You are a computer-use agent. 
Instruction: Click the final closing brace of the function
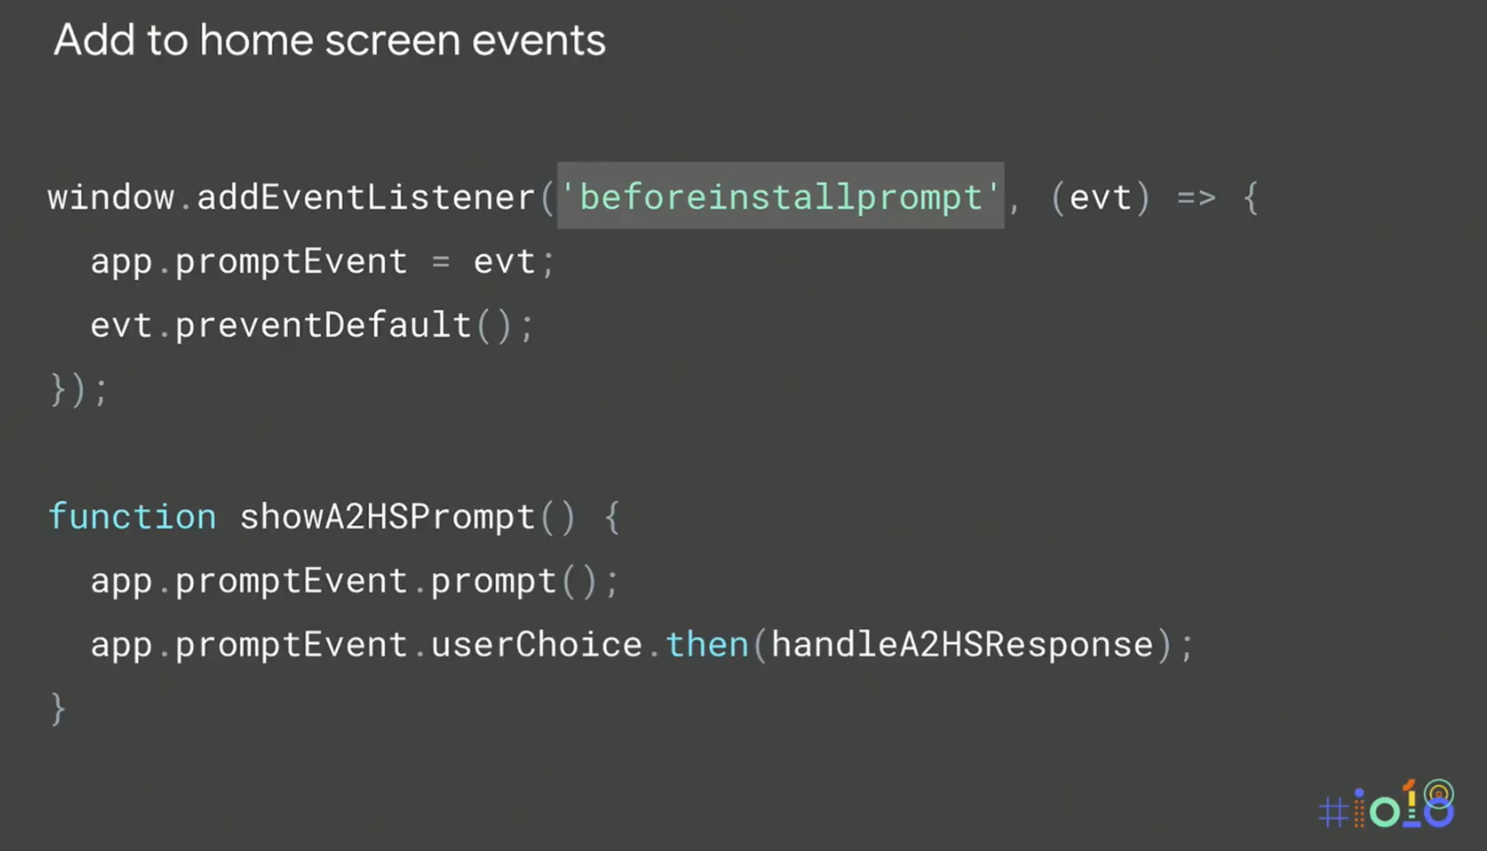point(58,708)
